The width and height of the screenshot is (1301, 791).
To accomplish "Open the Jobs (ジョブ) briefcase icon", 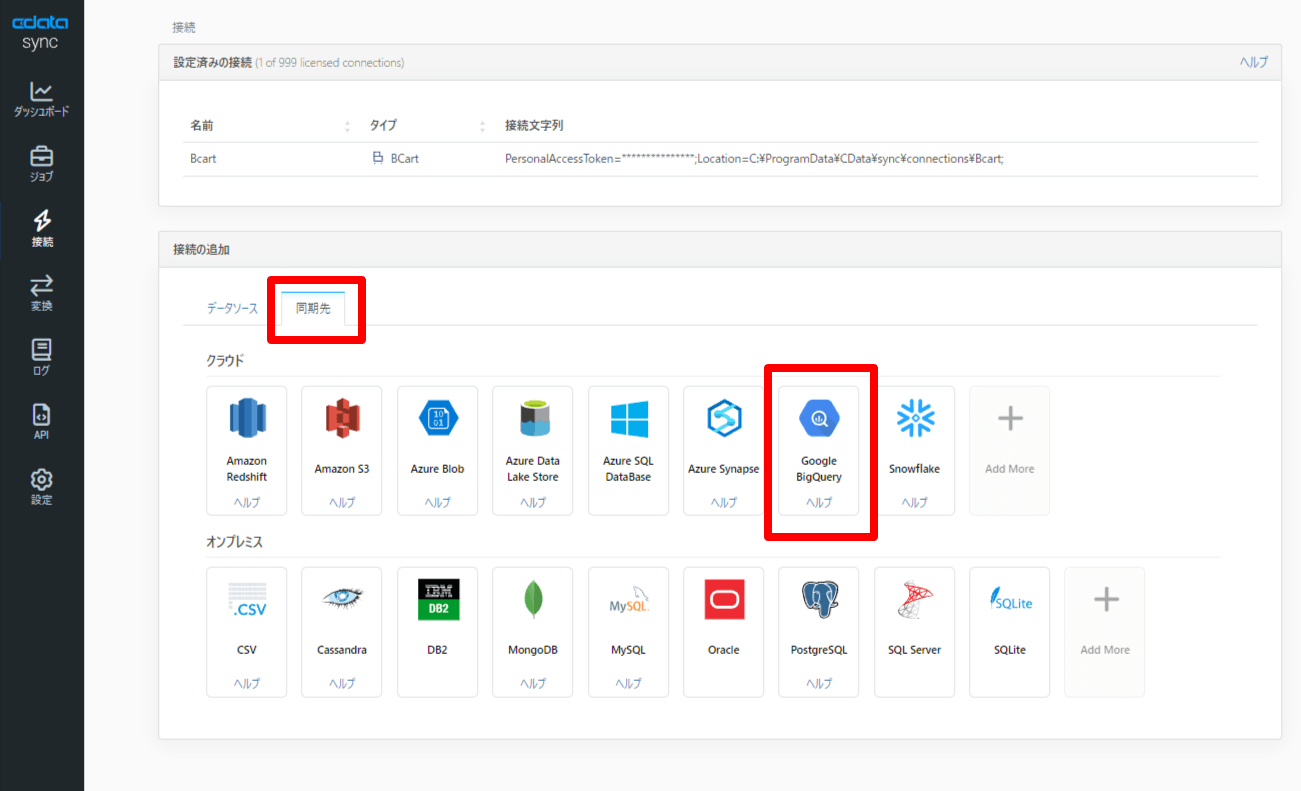I will (41, 164).
